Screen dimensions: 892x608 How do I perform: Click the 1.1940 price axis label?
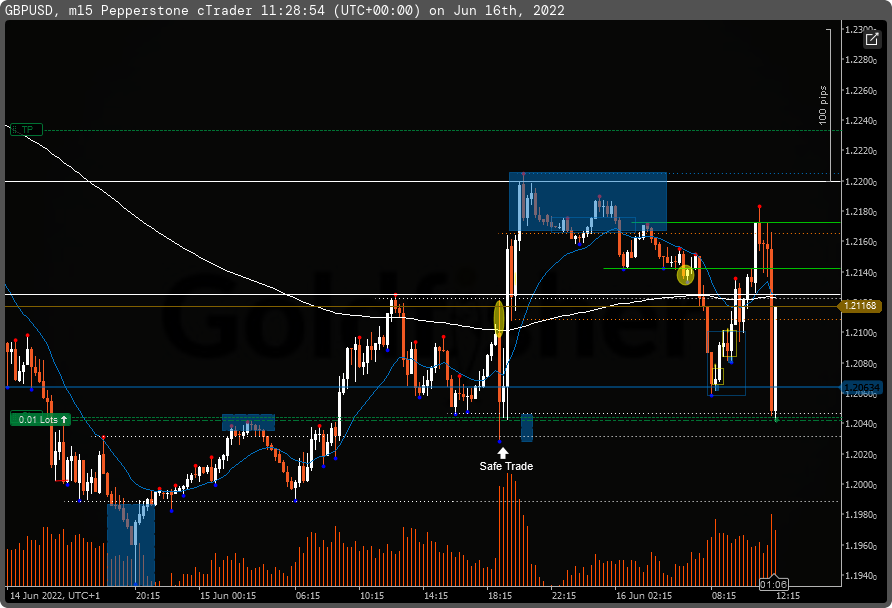(860, 576)
